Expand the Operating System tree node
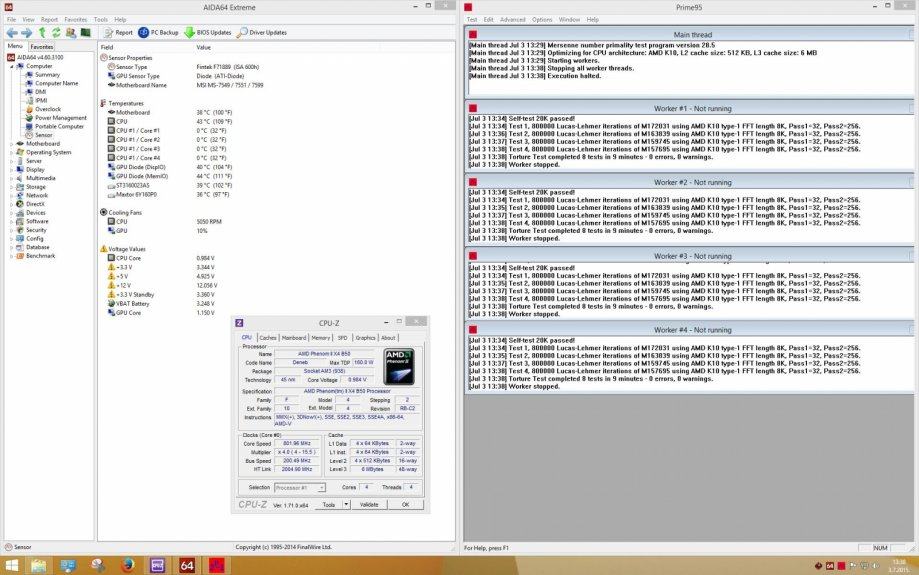The width and height of the screenshot is (919, 575). click(12, 152)
